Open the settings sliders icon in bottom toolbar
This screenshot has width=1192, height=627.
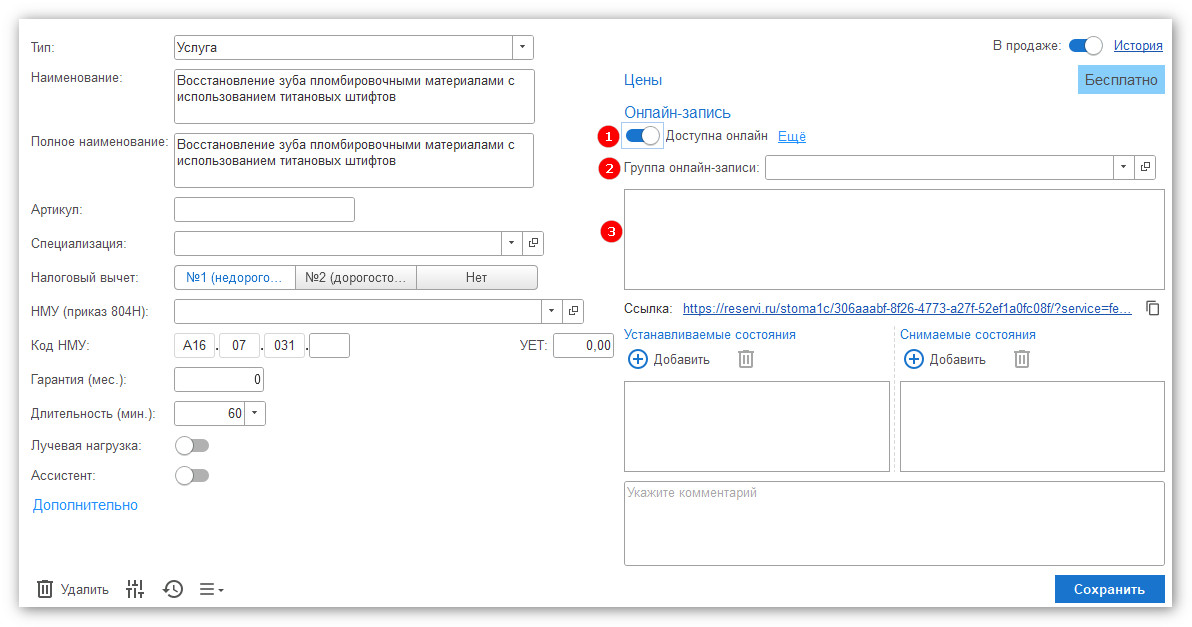[x=135, y=589]
